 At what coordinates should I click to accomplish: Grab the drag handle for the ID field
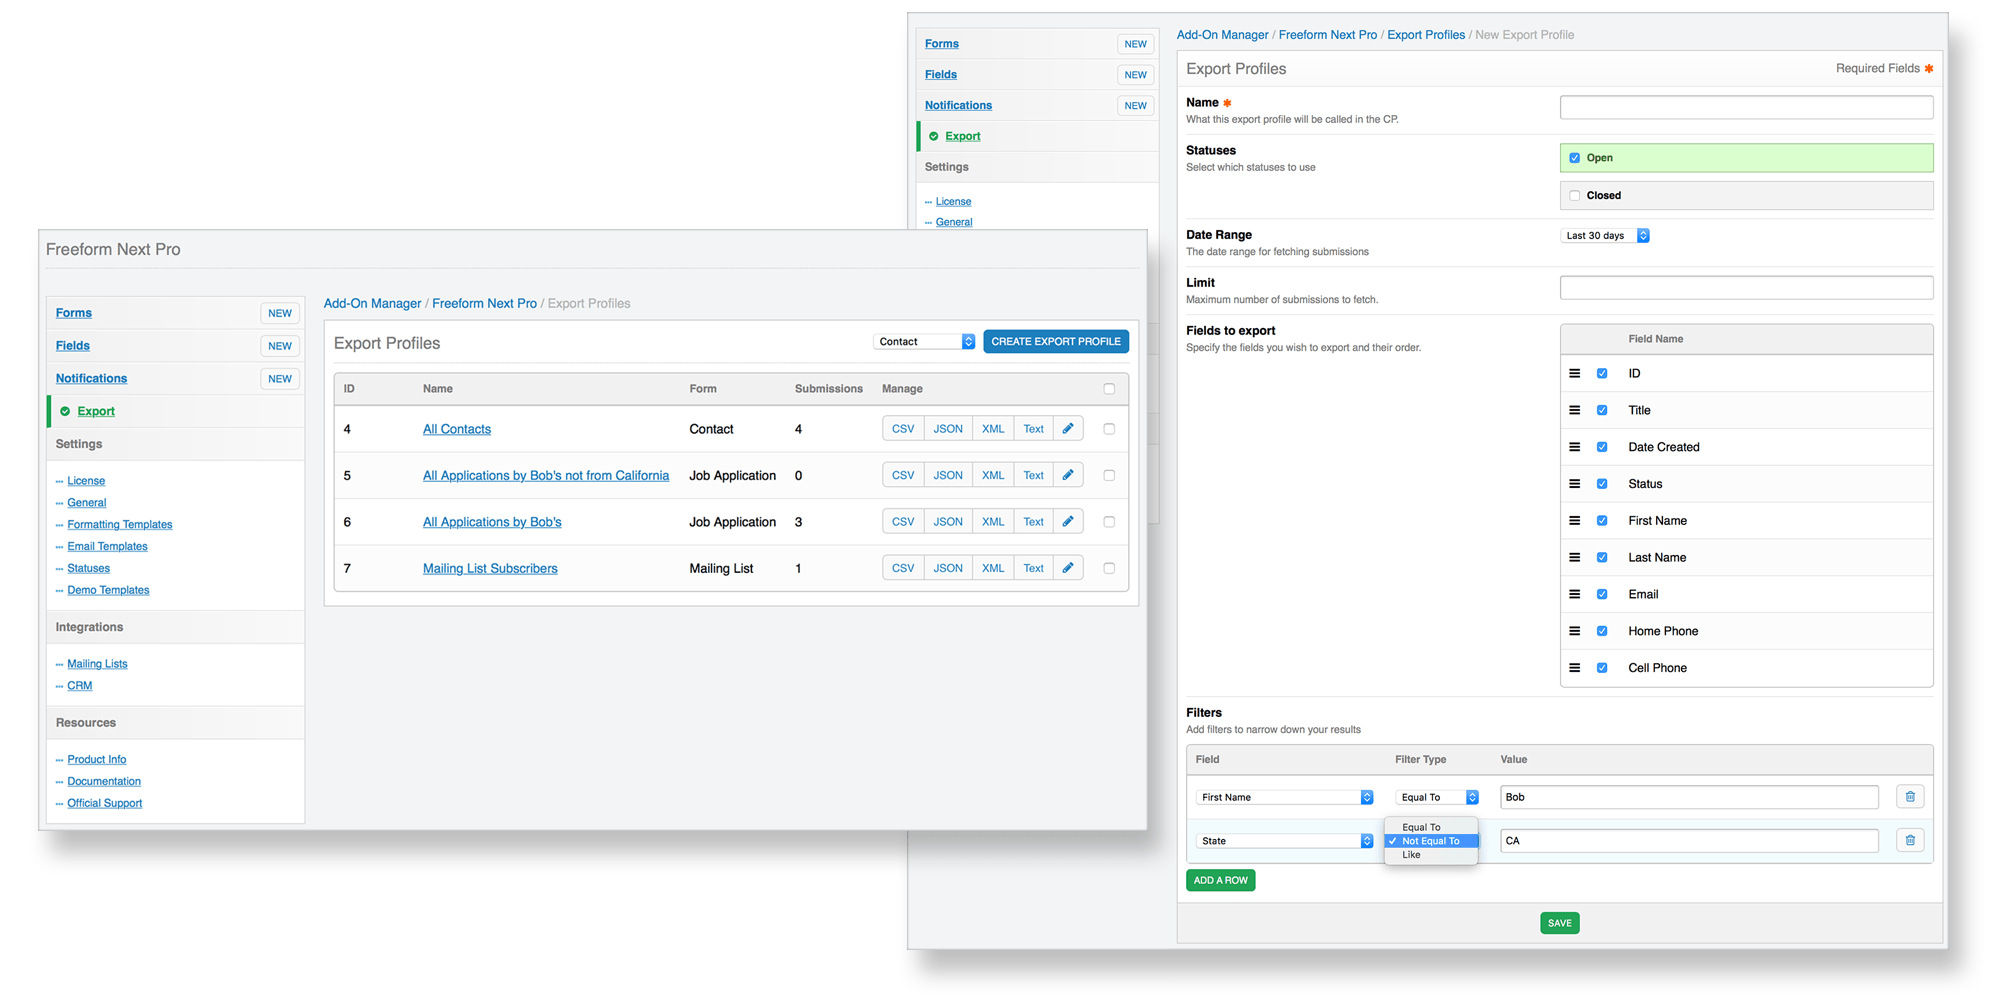1575,373
